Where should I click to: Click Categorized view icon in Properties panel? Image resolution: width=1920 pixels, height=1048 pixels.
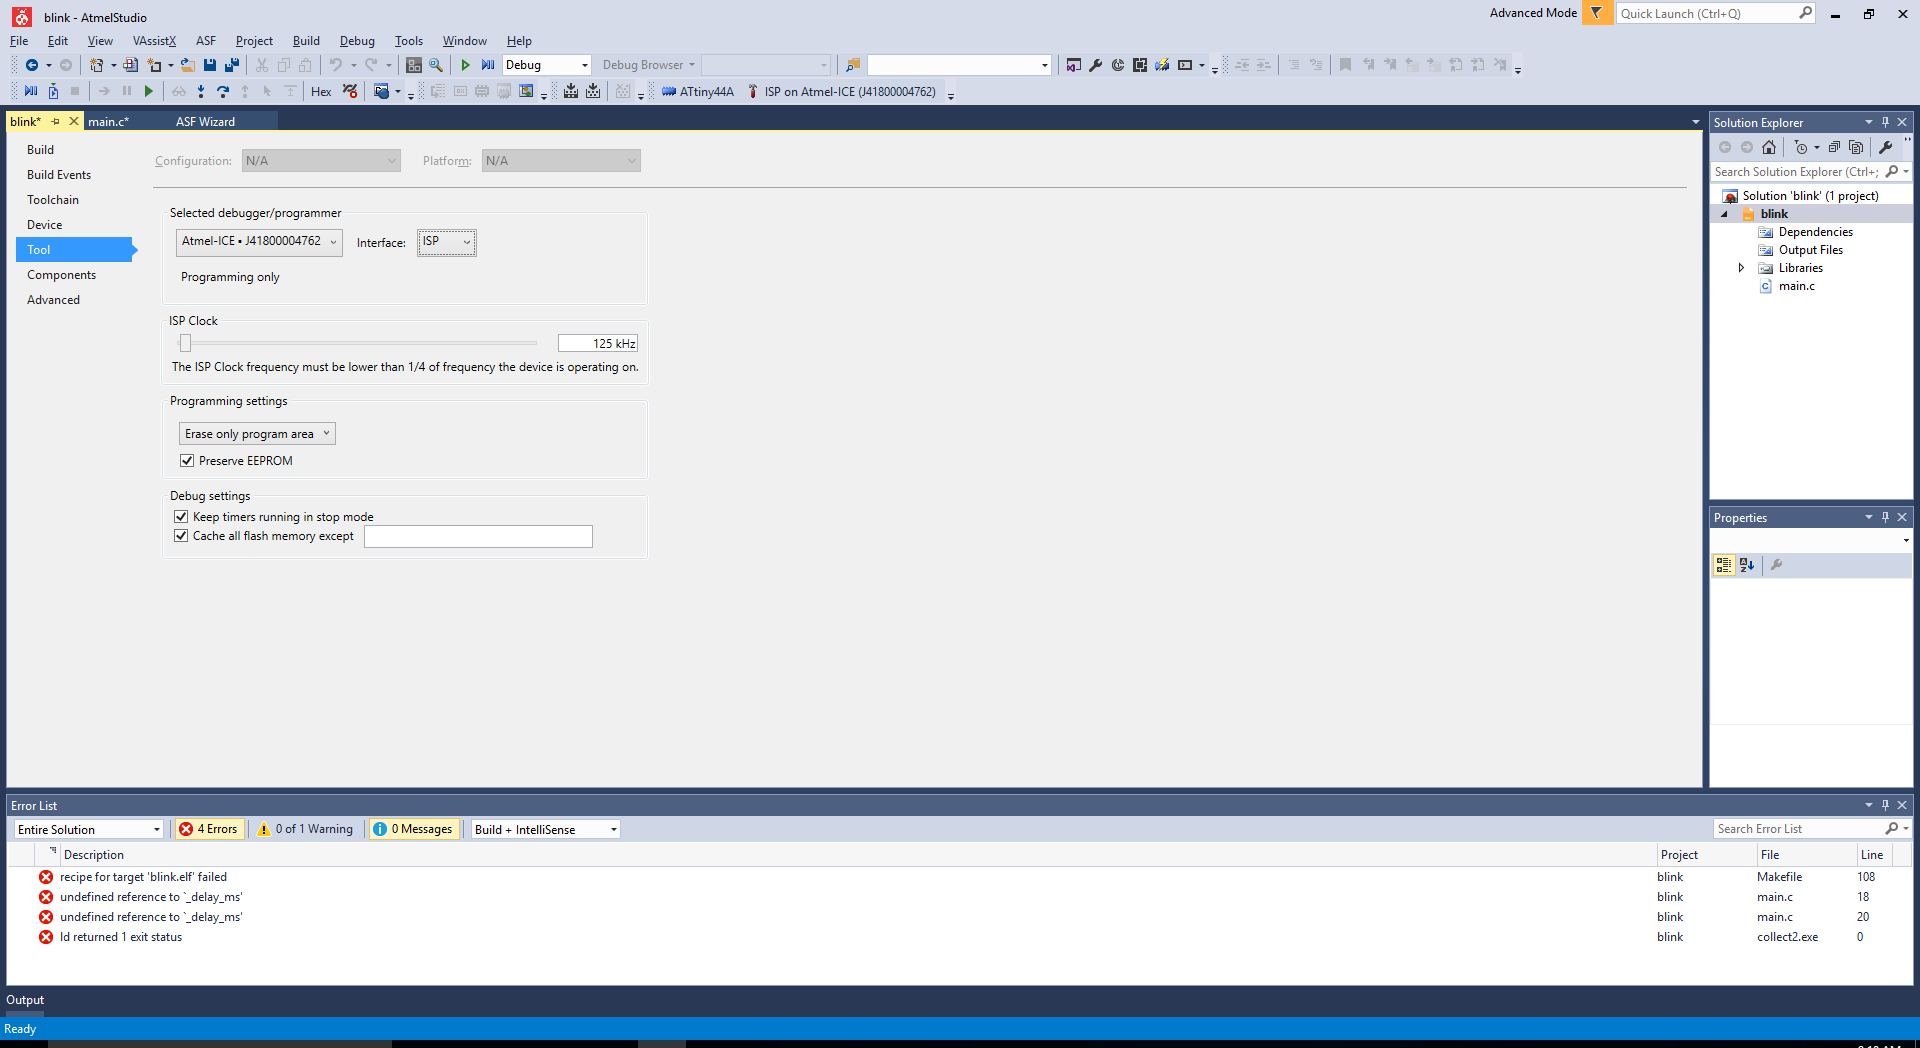pos(1724,565)
